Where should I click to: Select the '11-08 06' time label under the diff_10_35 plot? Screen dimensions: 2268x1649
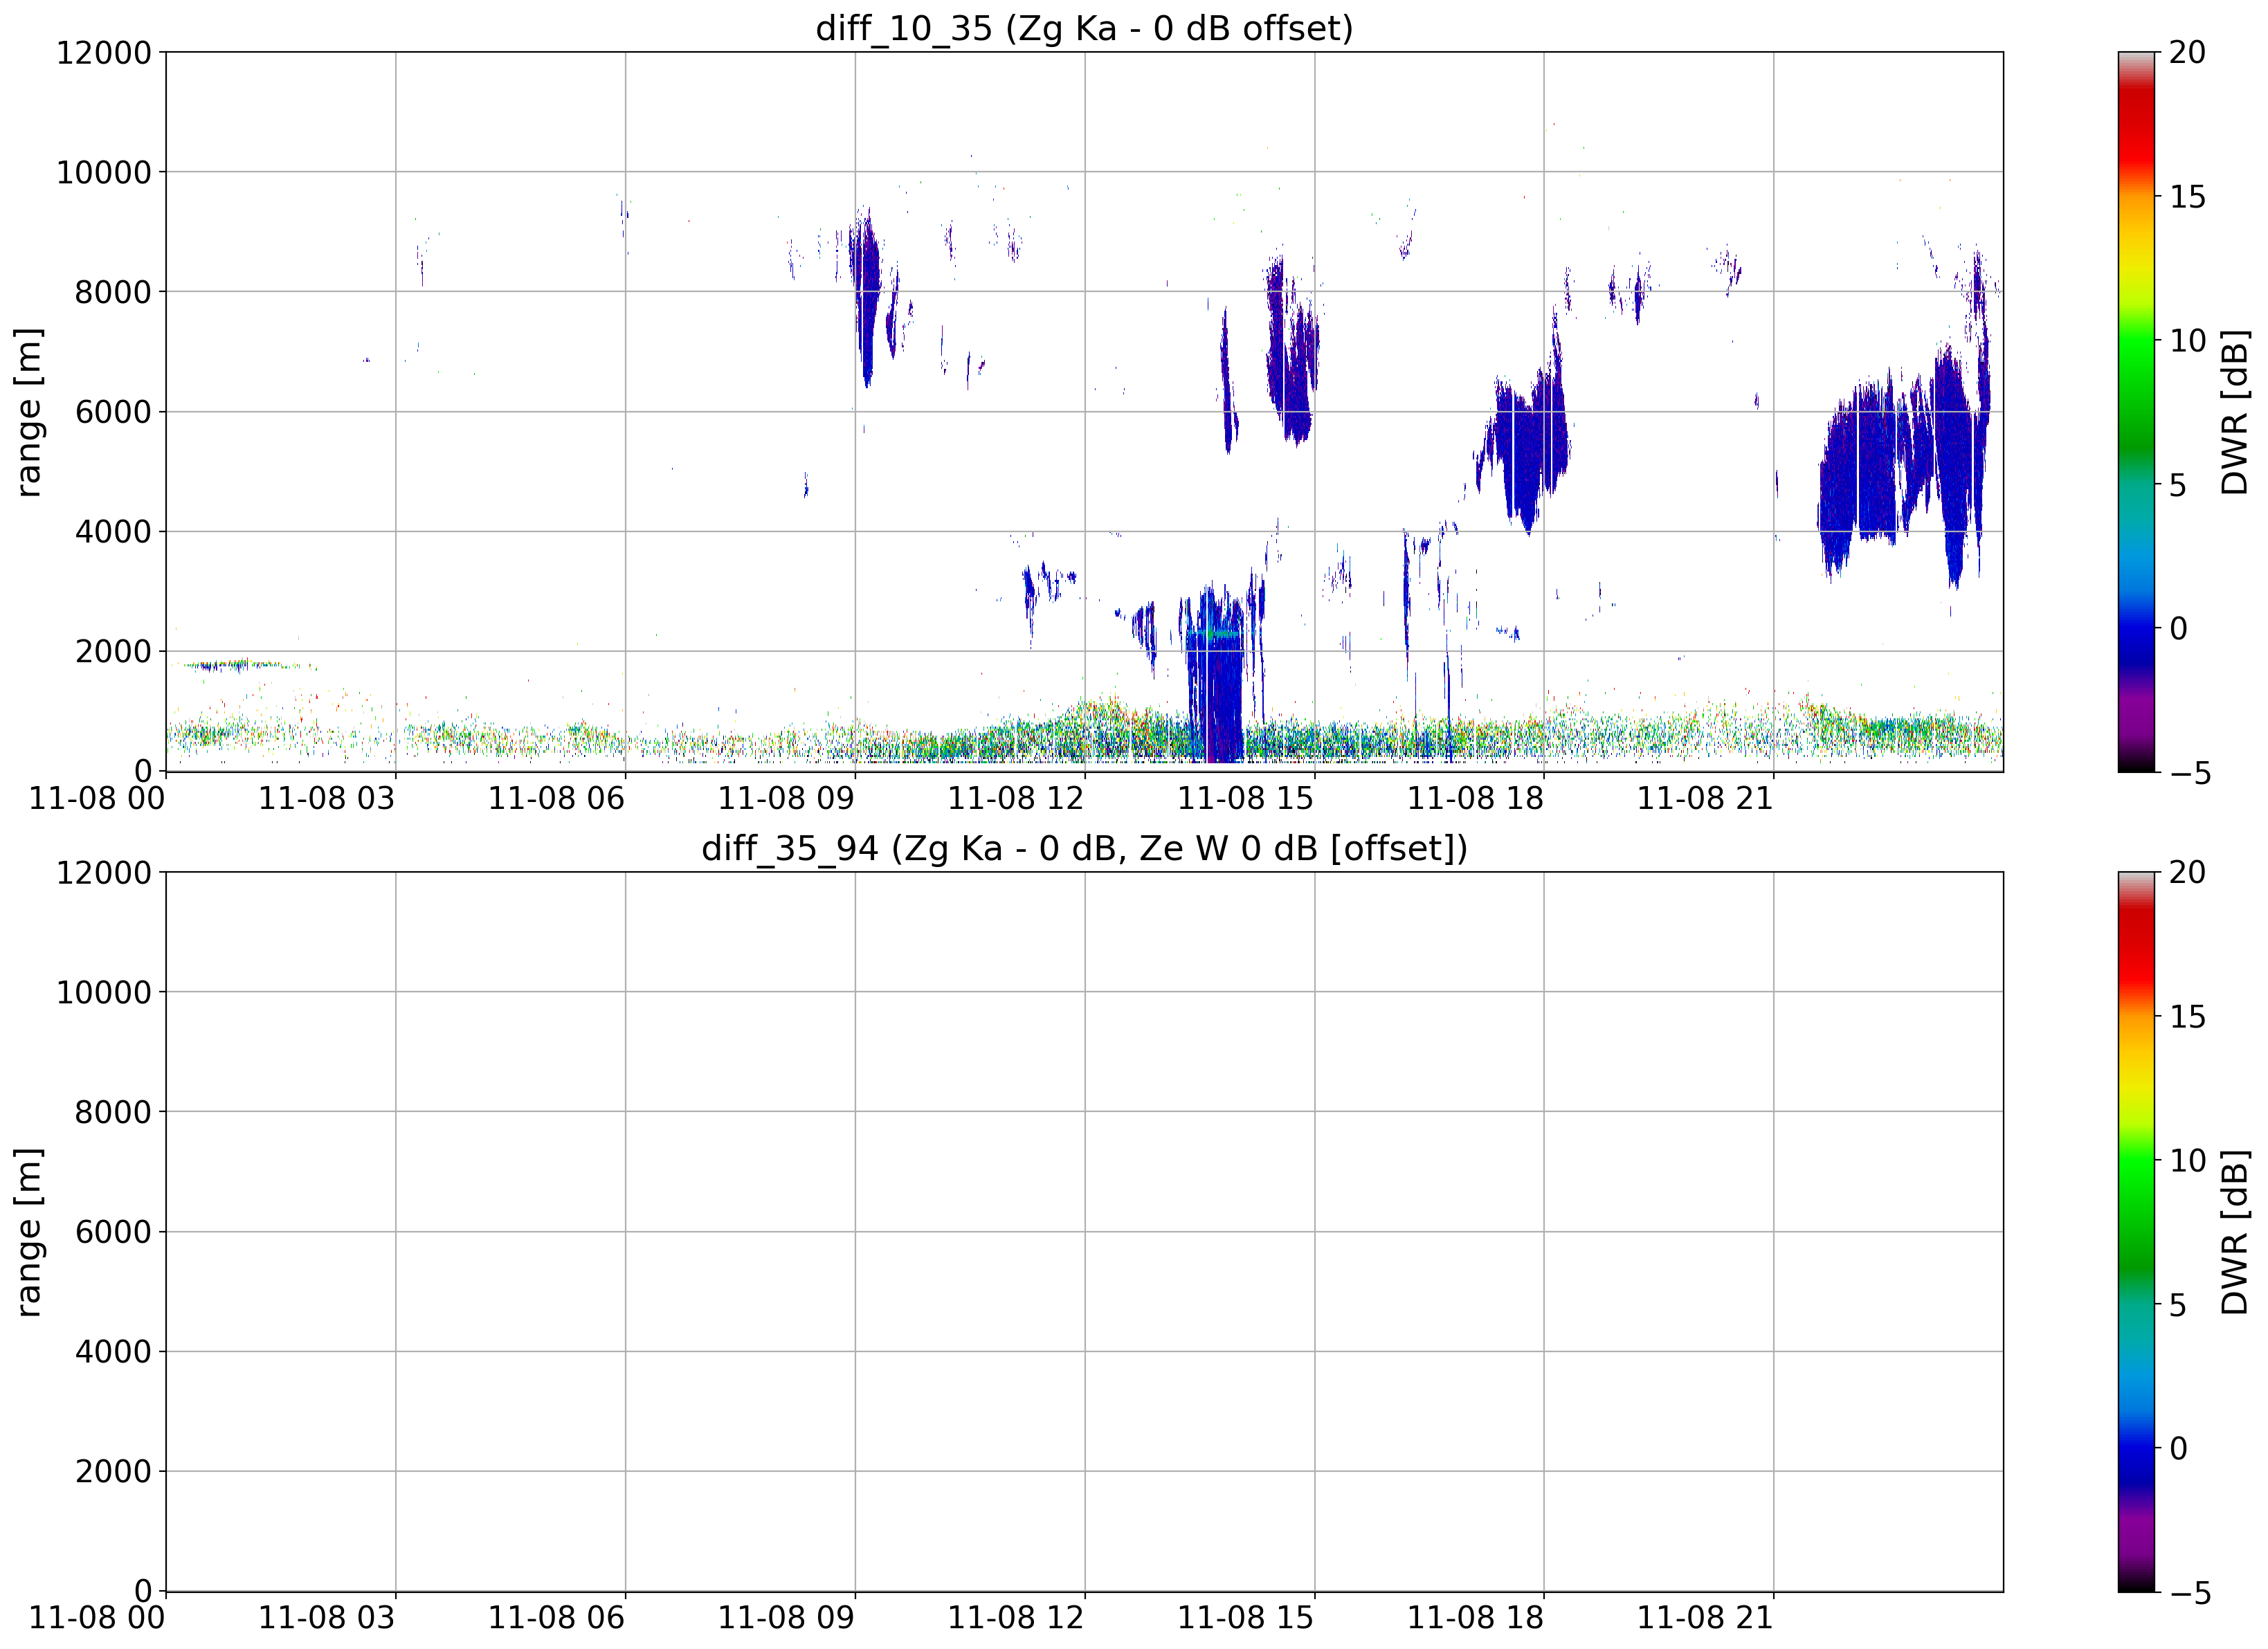(556, 798)
